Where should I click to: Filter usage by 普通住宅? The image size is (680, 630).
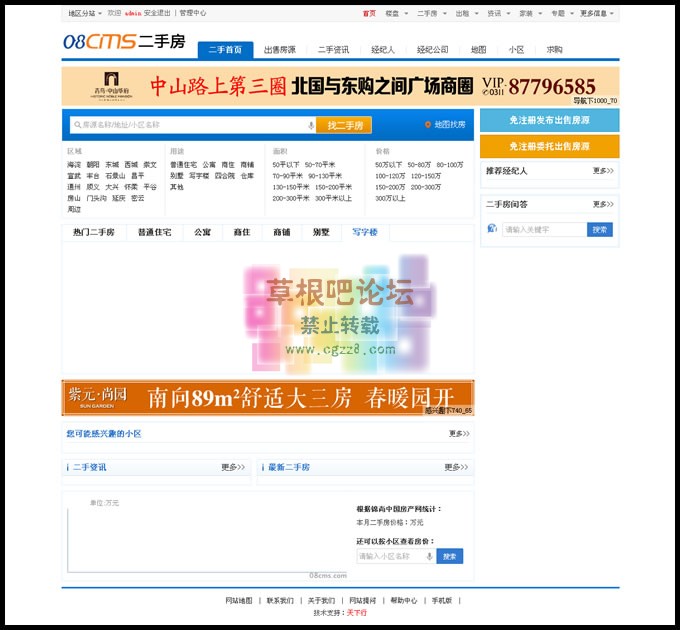[x=183, y=165]
